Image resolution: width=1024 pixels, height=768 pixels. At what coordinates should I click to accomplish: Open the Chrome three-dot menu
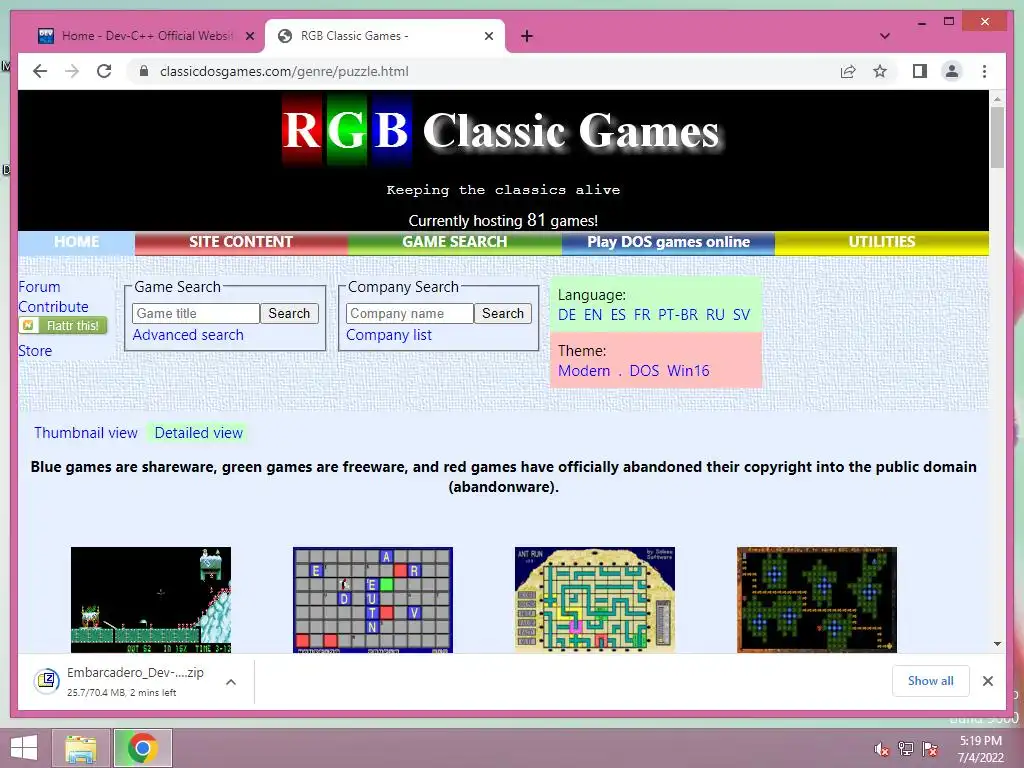coord(984,71)
